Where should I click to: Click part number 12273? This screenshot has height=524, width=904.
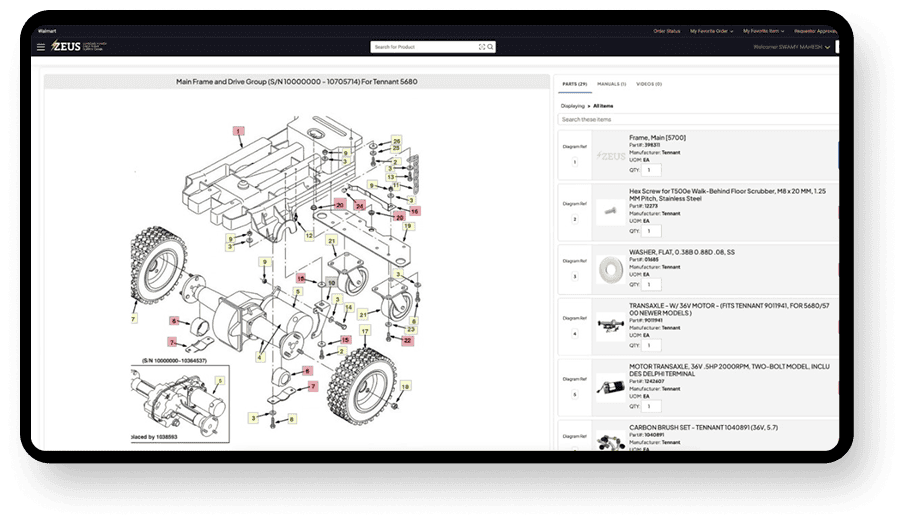(x=651, y=206)
